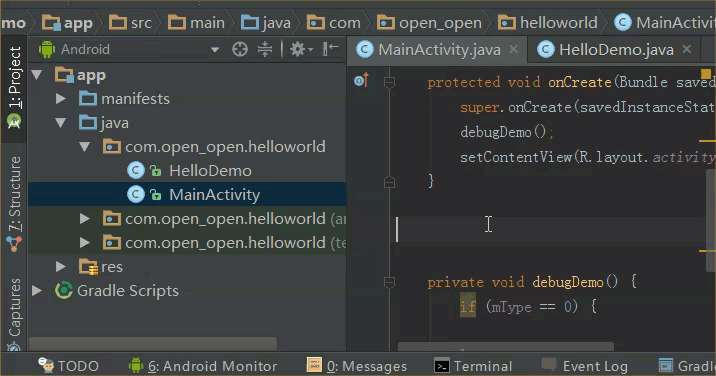Click java in the navigation breadcrumb
The height and width of the screenshot is (376, 716).
266,22
